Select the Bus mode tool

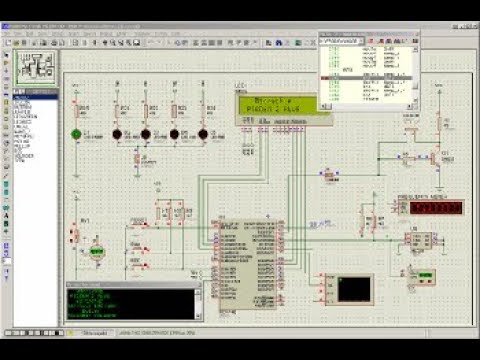coord(6,95)
